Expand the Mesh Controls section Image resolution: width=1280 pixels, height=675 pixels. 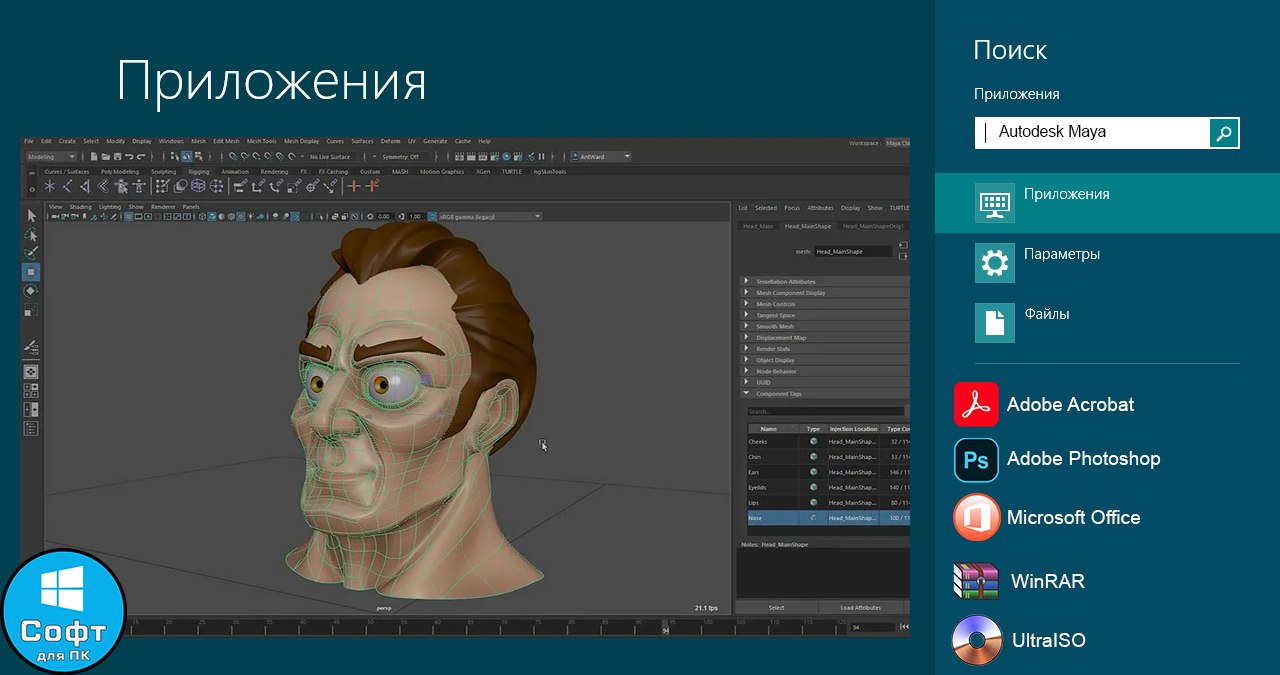pyautogui.click(x=825, y=304)
